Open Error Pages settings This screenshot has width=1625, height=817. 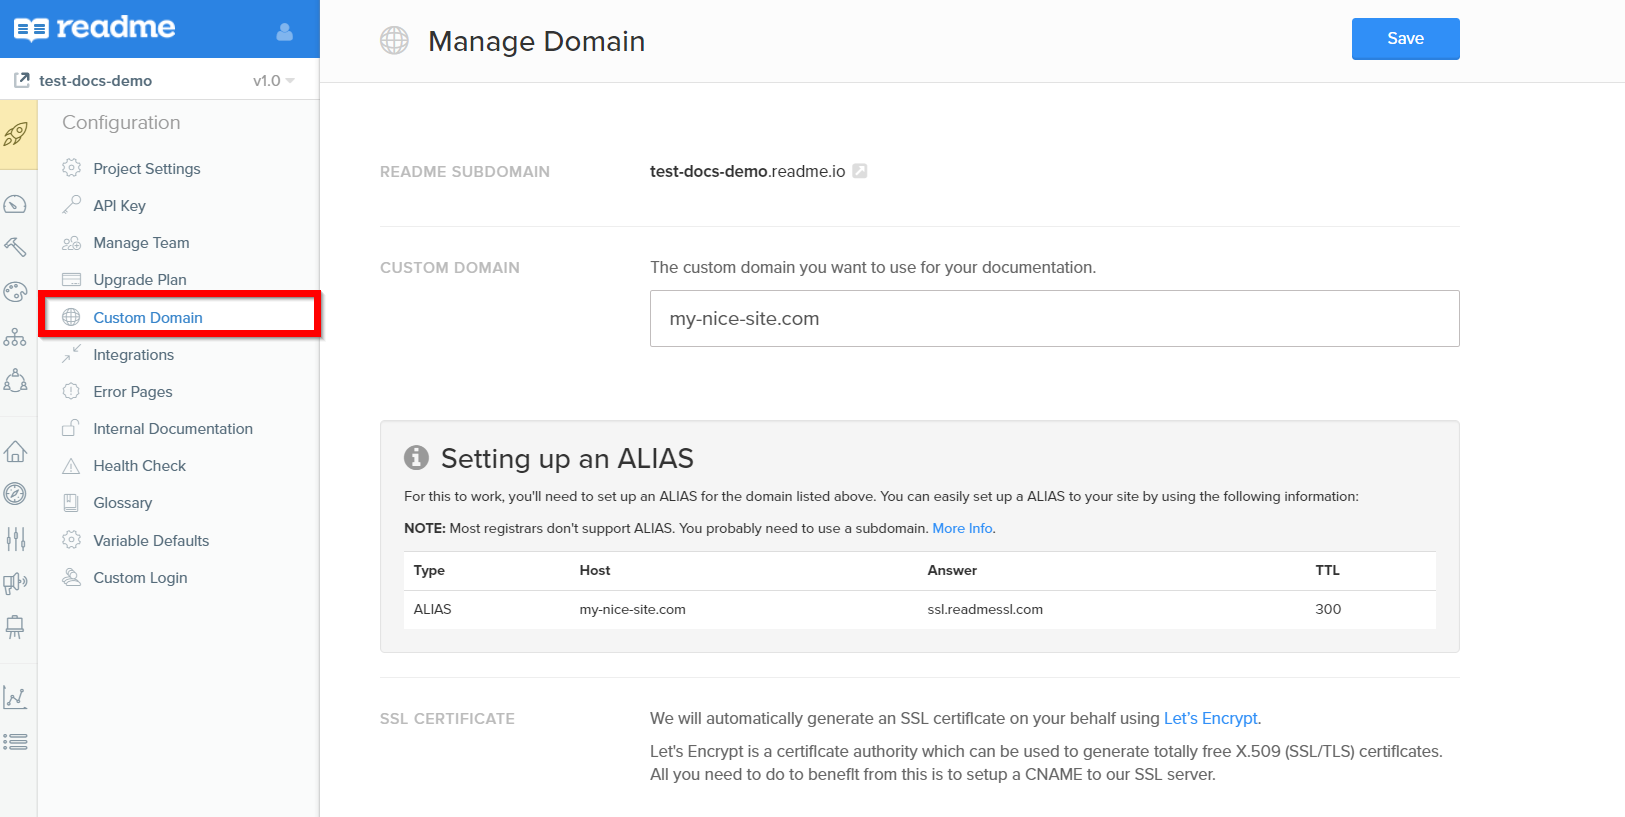coord(133,391)
